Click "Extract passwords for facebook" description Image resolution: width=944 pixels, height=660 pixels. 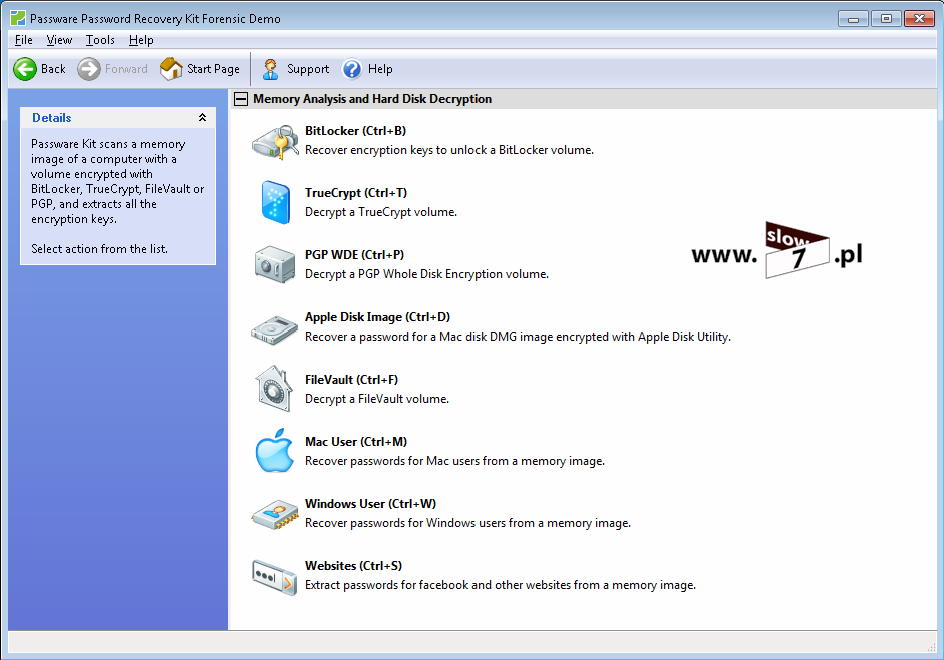click(500, 585)
